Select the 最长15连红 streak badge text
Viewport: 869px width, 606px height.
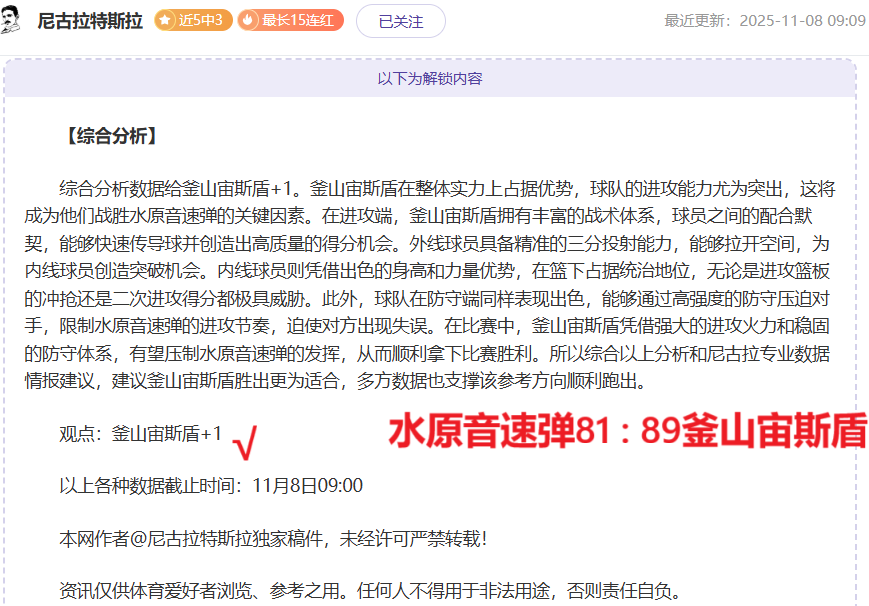coord(300,20)
